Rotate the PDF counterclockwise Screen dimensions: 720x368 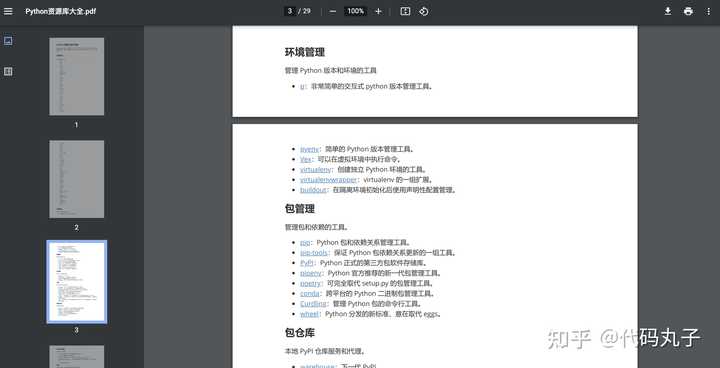point(423,11)
